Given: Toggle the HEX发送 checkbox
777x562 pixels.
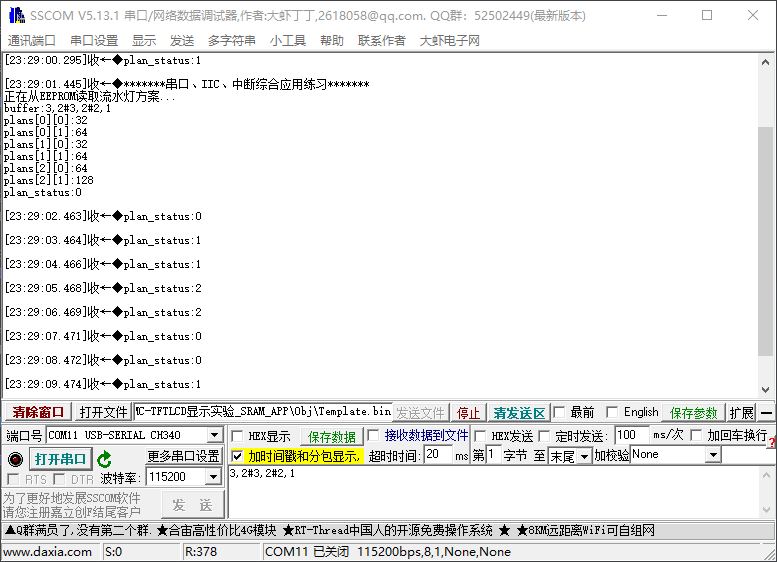Looking at the screenshot, I should pyautogui.click(x=480, y=436).
